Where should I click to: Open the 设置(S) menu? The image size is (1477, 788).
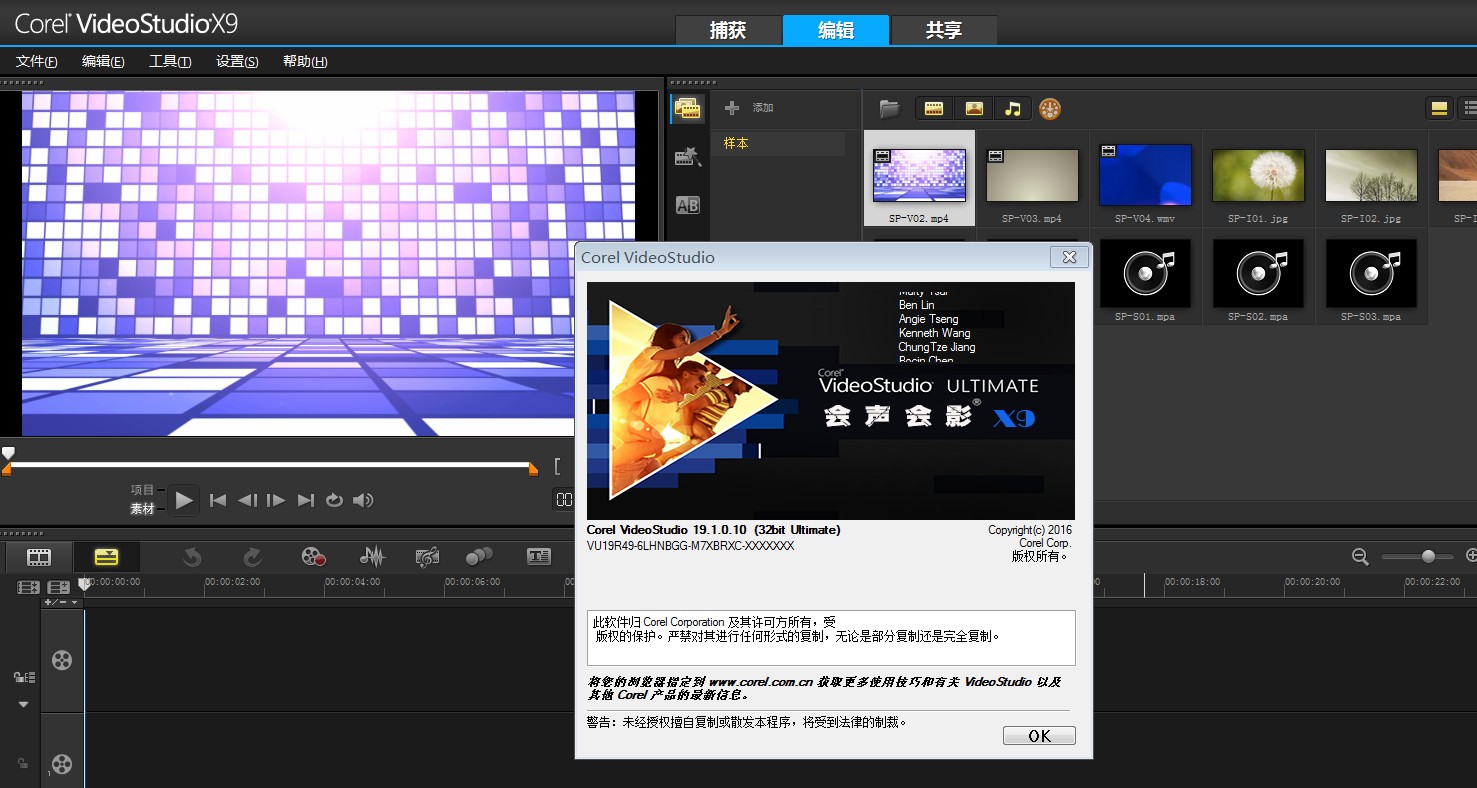click(x=237, y=61)
